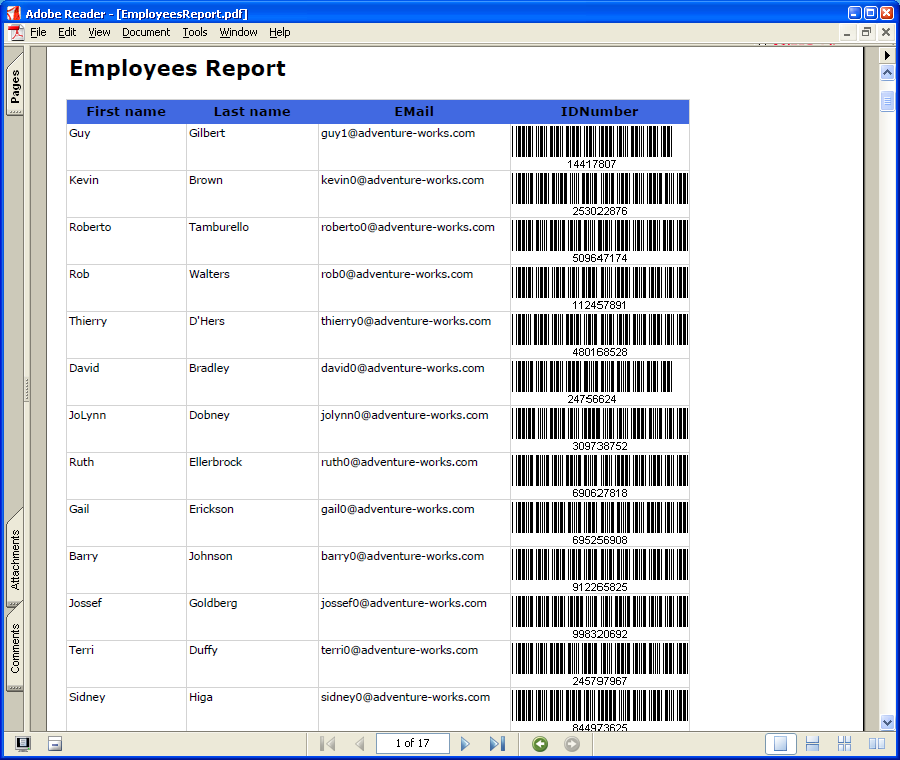
Task: Open the Attachments panel tab
Action: point(15,560)
